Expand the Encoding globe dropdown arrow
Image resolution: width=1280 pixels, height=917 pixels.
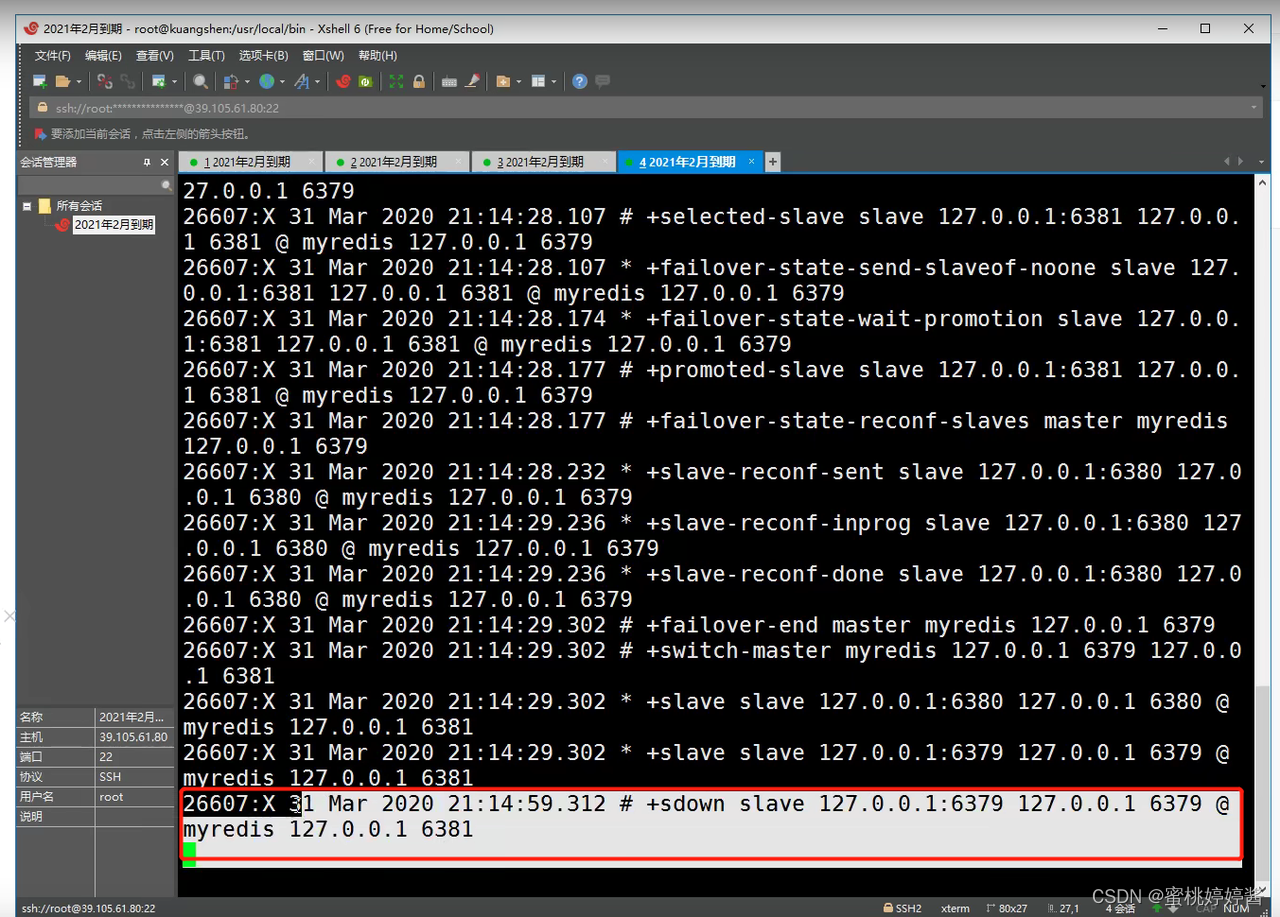point(283,82)
